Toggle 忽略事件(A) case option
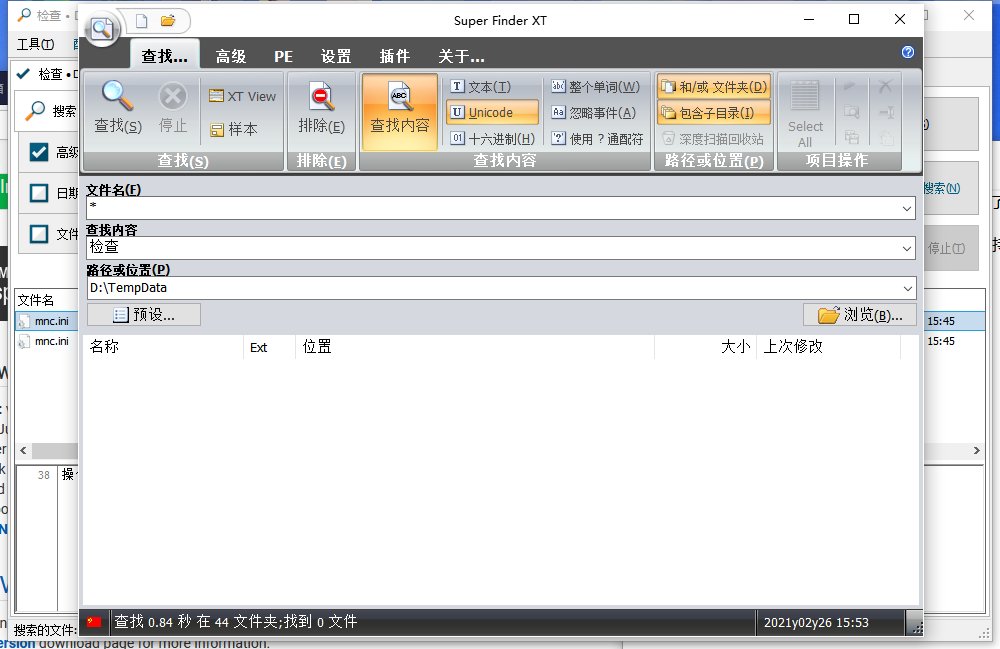This screenshot has width=1000, height=649. pos(593,113)
